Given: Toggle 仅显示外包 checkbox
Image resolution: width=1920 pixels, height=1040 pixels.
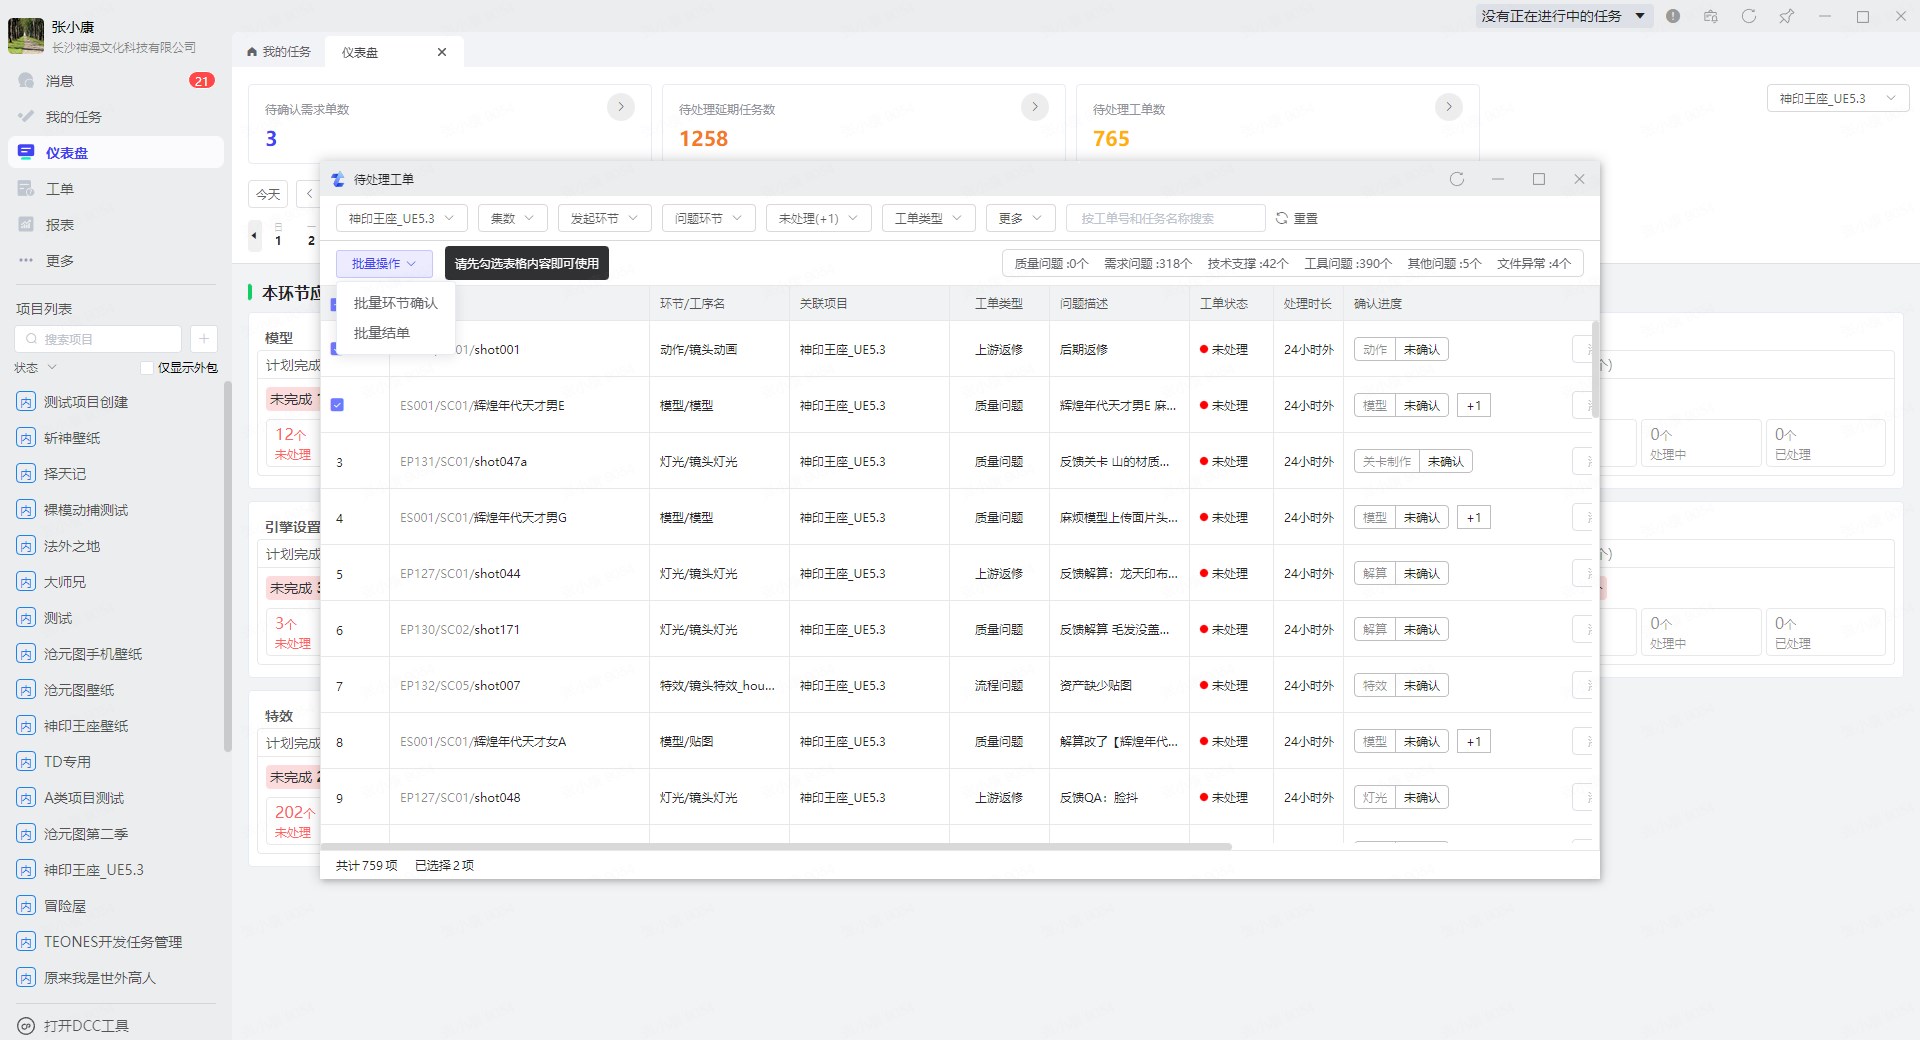Looking at the screenshot, I should click(147, 368).
